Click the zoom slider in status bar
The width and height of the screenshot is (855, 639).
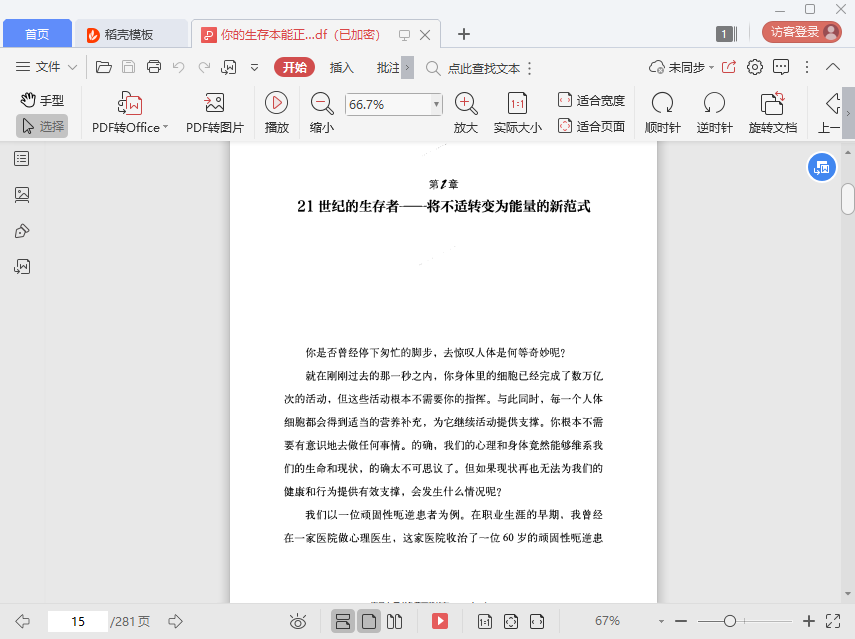pyautogui.click(x=730, y=621)
